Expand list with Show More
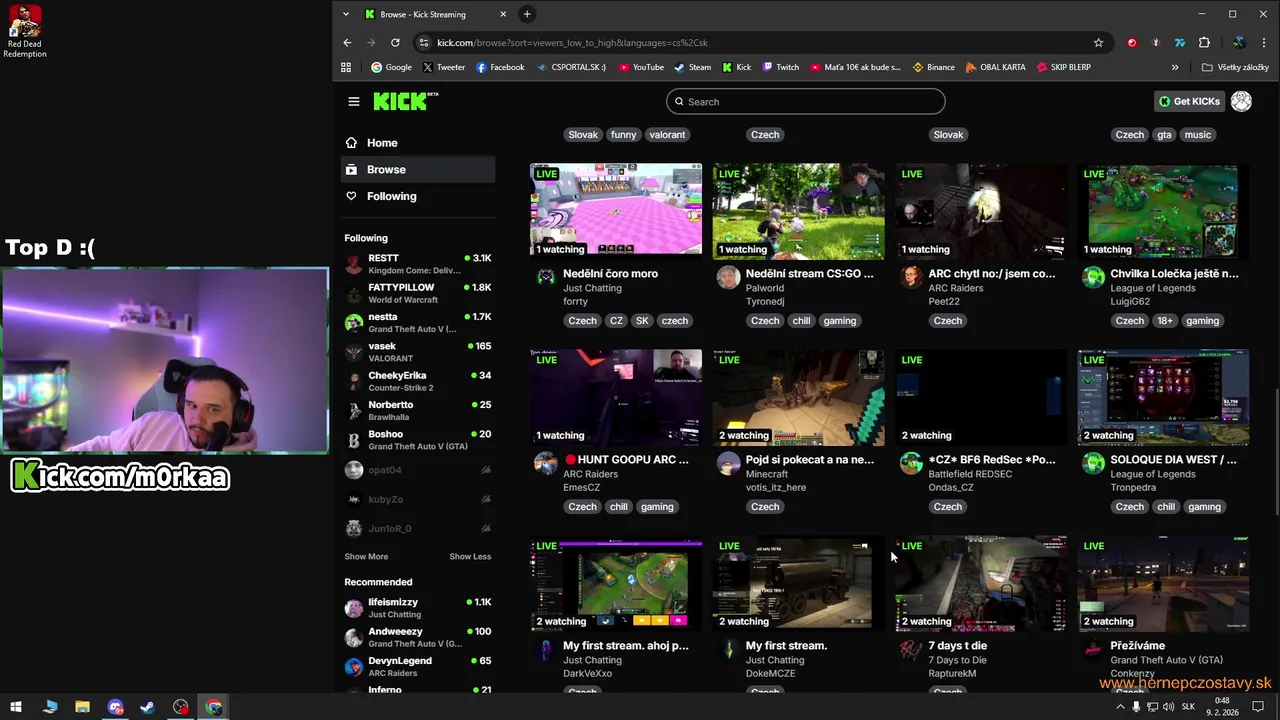This screenshot has height=720, width=1280. point(366,556)
